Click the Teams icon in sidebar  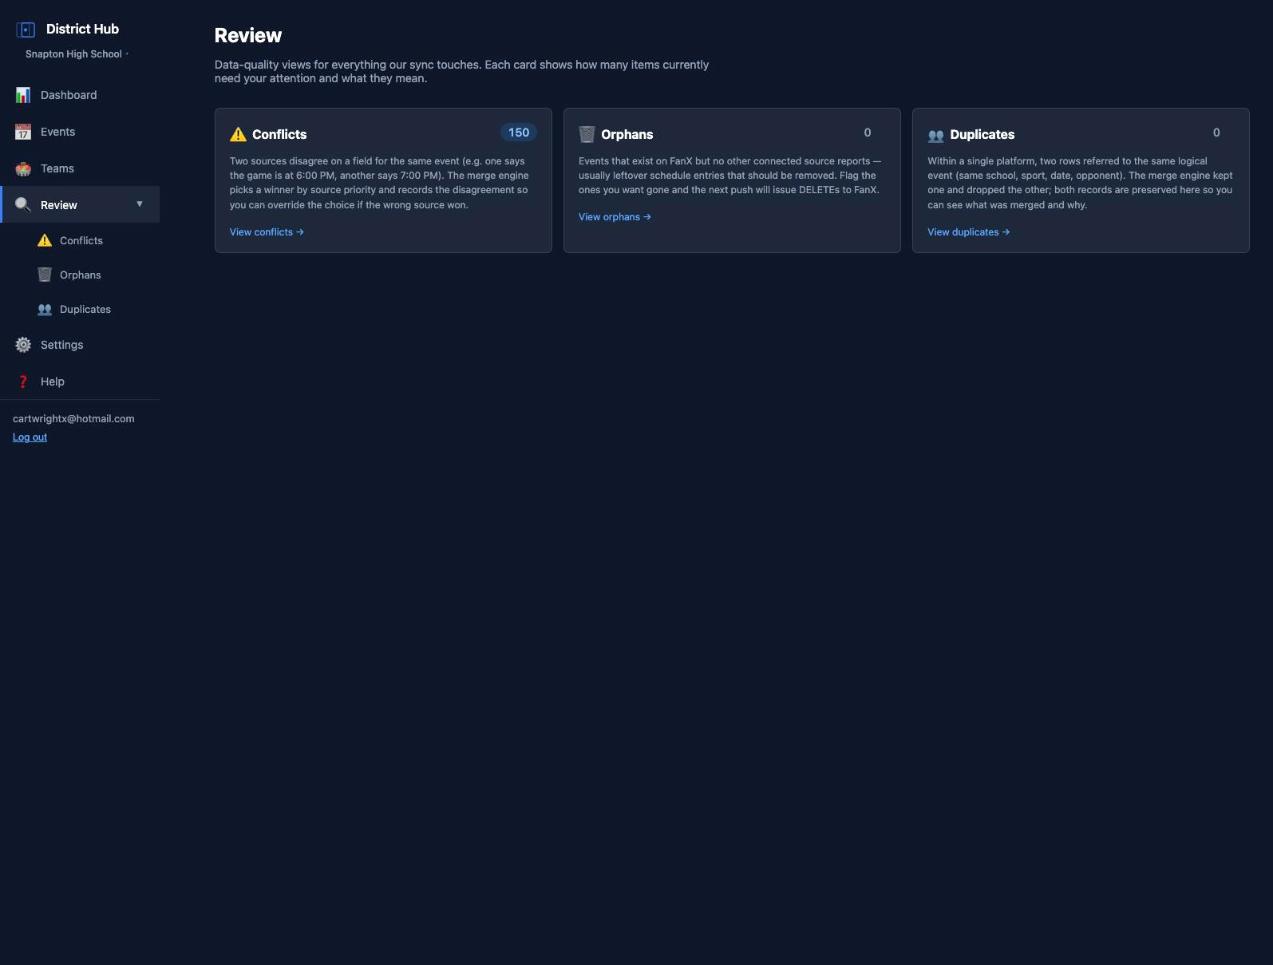(23, 169)
